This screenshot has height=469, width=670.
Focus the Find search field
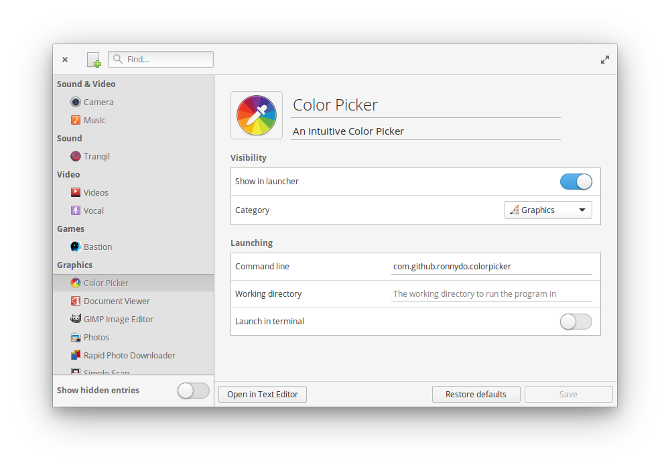[161, 59]
